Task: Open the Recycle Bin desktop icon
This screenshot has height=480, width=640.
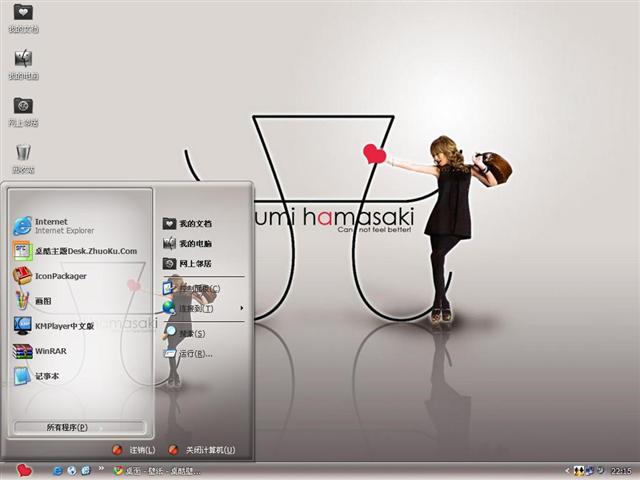Action: pyautogui.click(x=23, y=158)
